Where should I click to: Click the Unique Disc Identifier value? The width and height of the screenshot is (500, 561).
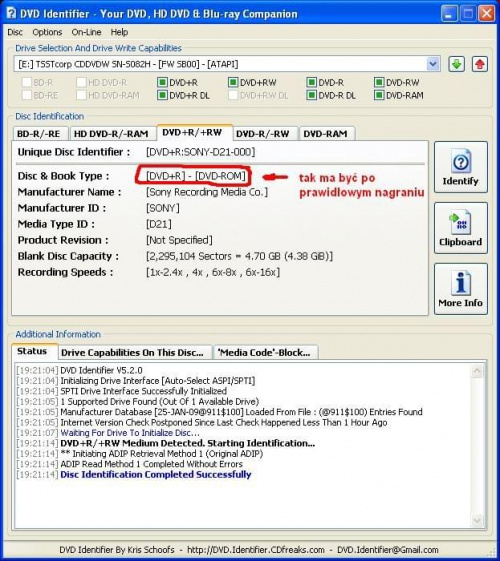[201, 152]
